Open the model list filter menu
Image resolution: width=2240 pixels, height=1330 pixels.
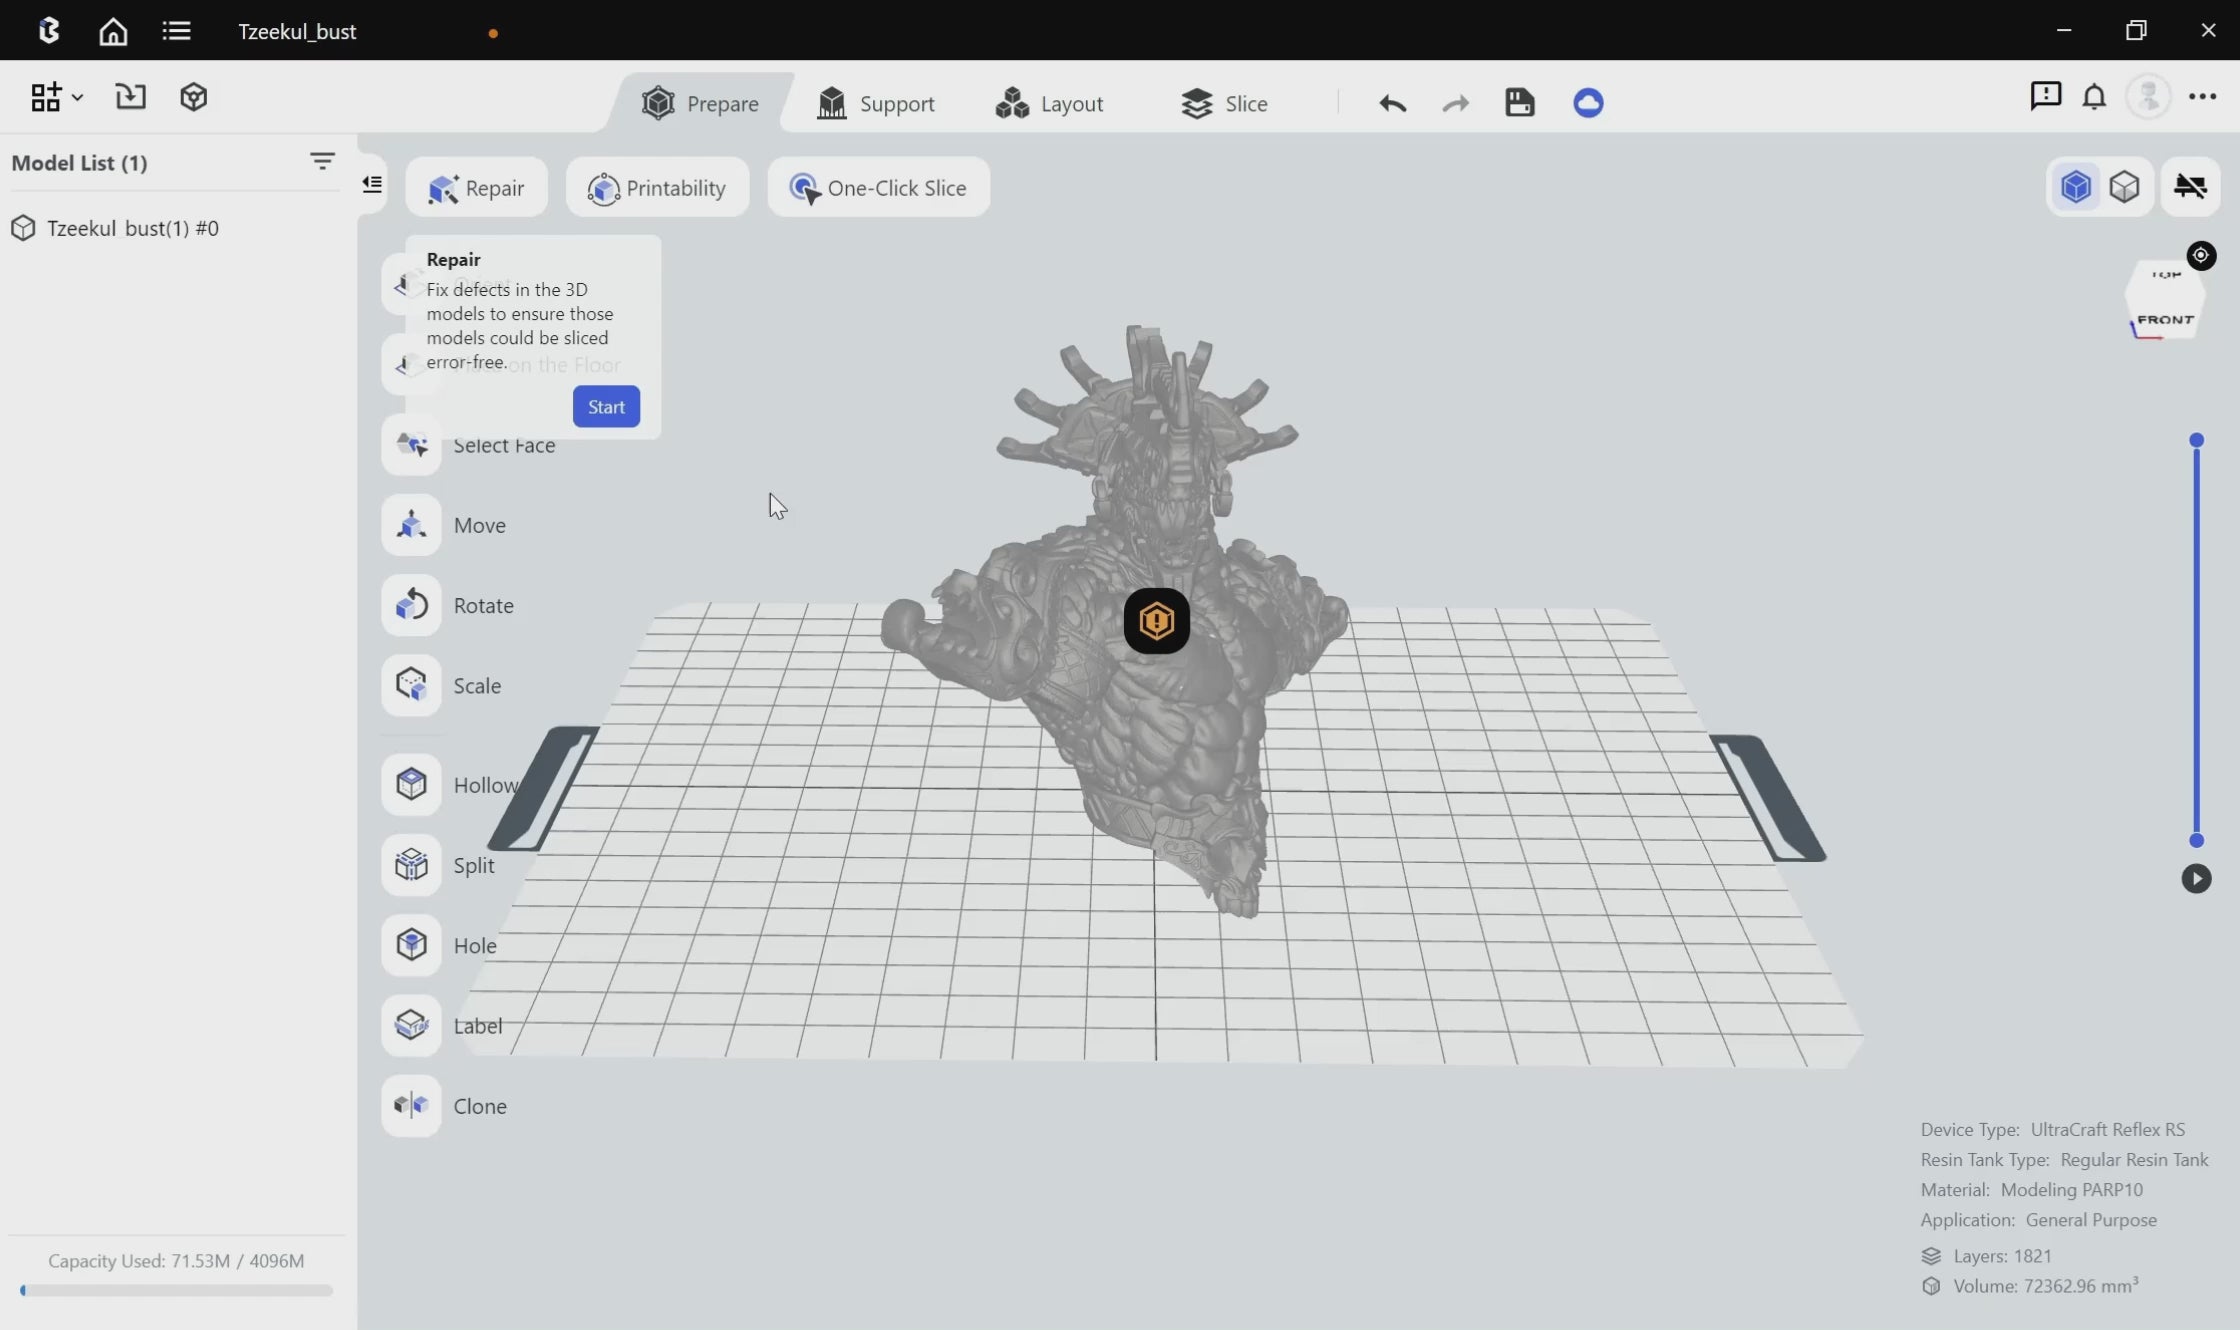(322, 162)
